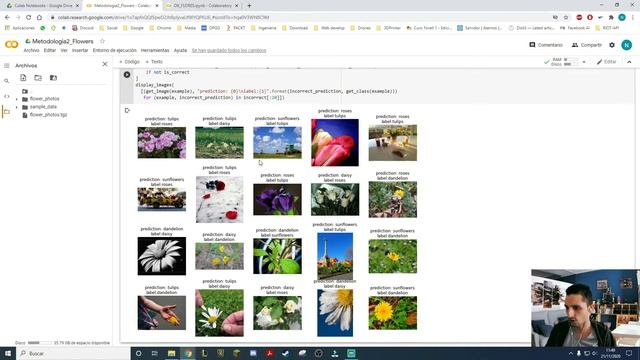Open the Editar menu
This screenshot has height=360, width=640.
pyautogui.click(x=50, y=50)
